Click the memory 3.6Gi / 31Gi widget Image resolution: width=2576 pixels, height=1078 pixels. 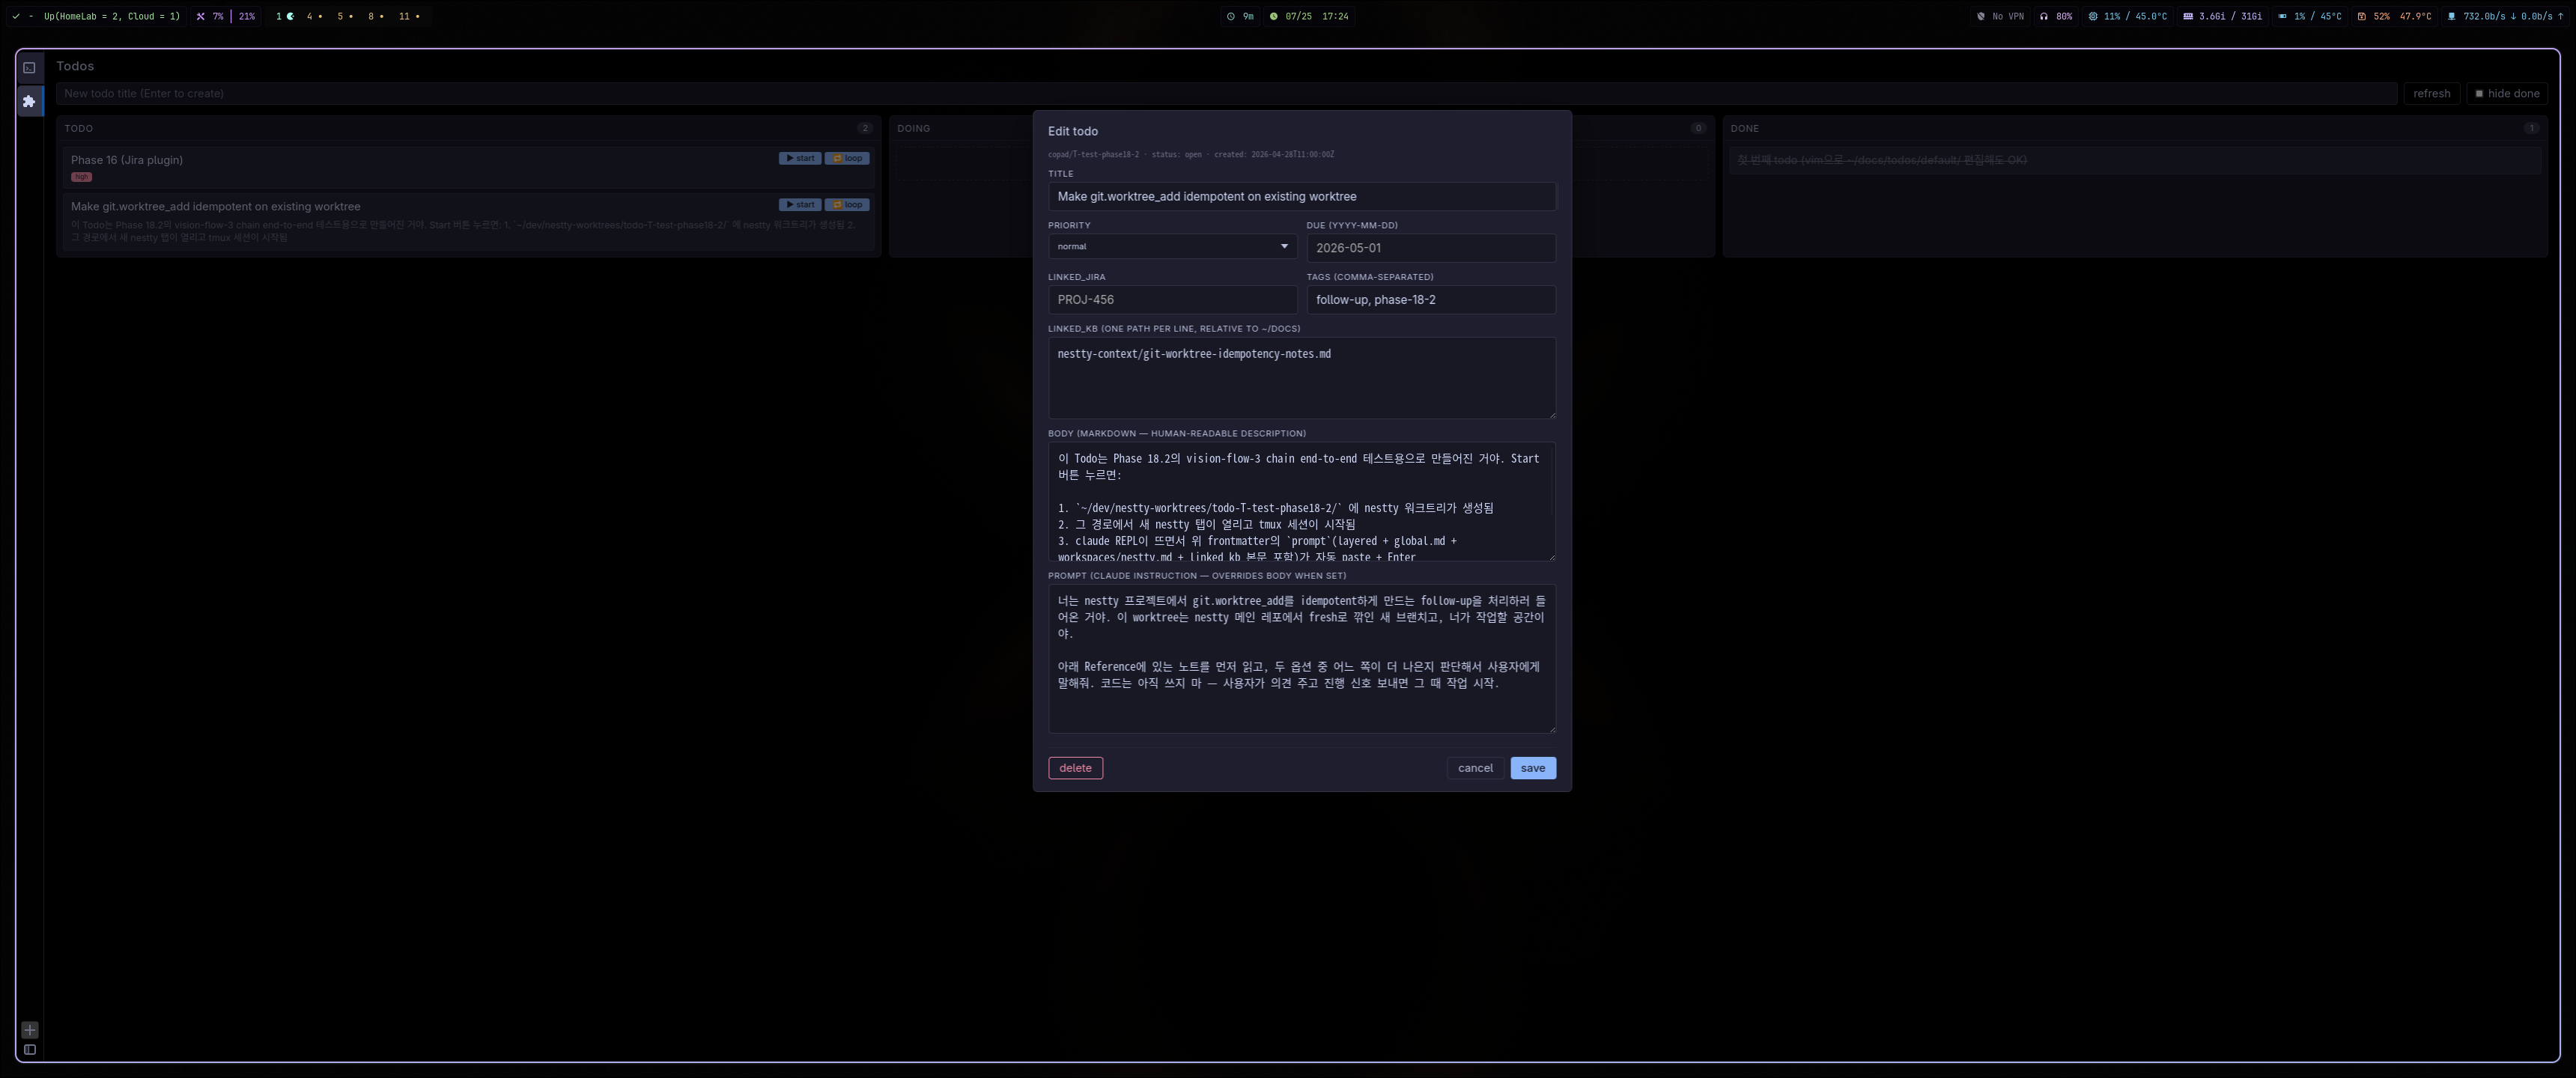click(2222, 16)
